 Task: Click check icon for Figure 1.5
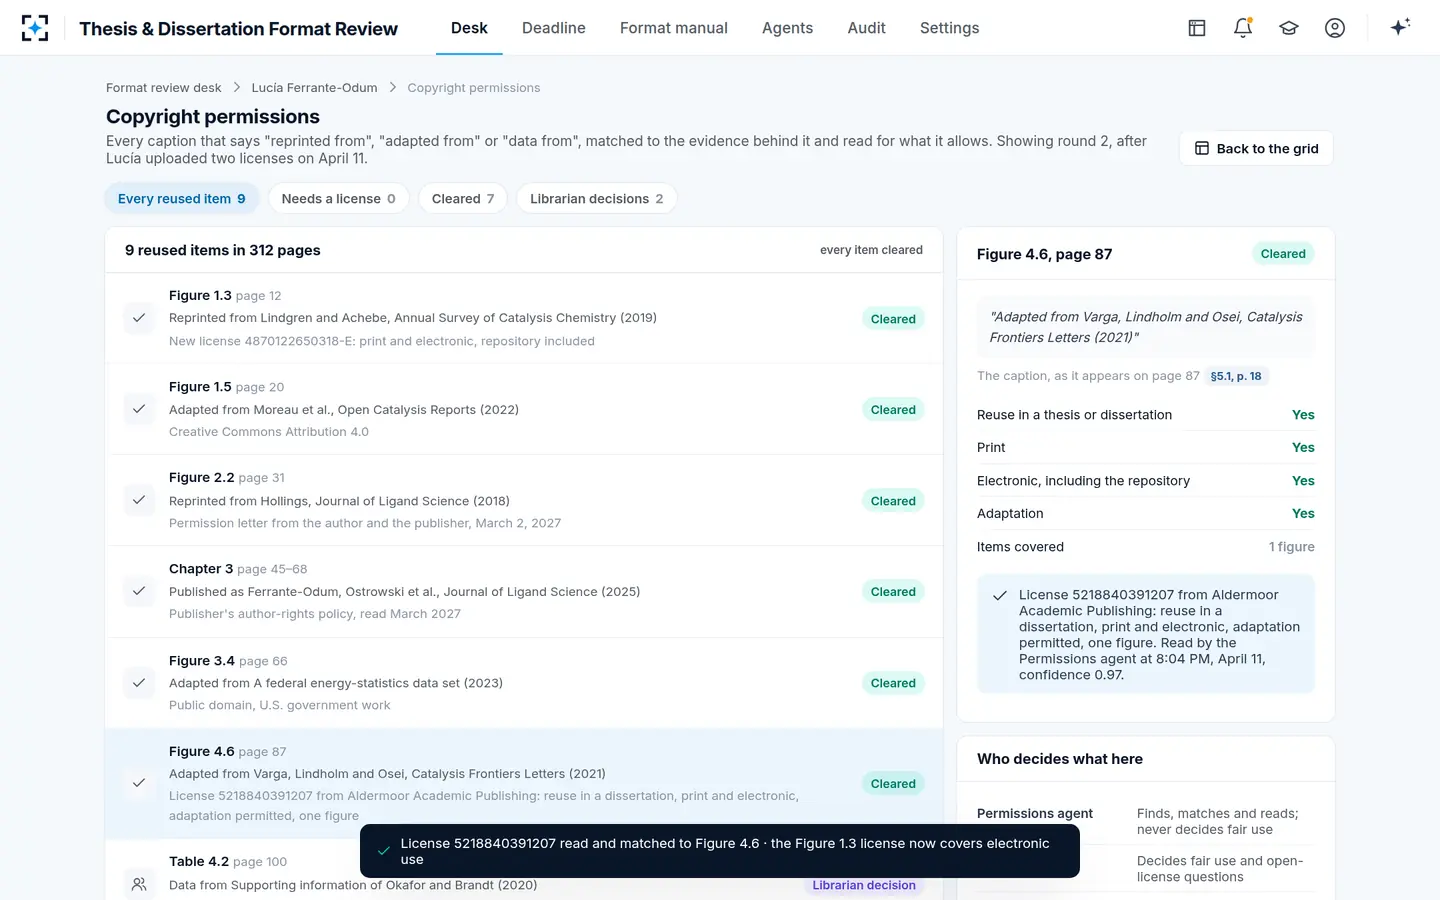point(139,409)
